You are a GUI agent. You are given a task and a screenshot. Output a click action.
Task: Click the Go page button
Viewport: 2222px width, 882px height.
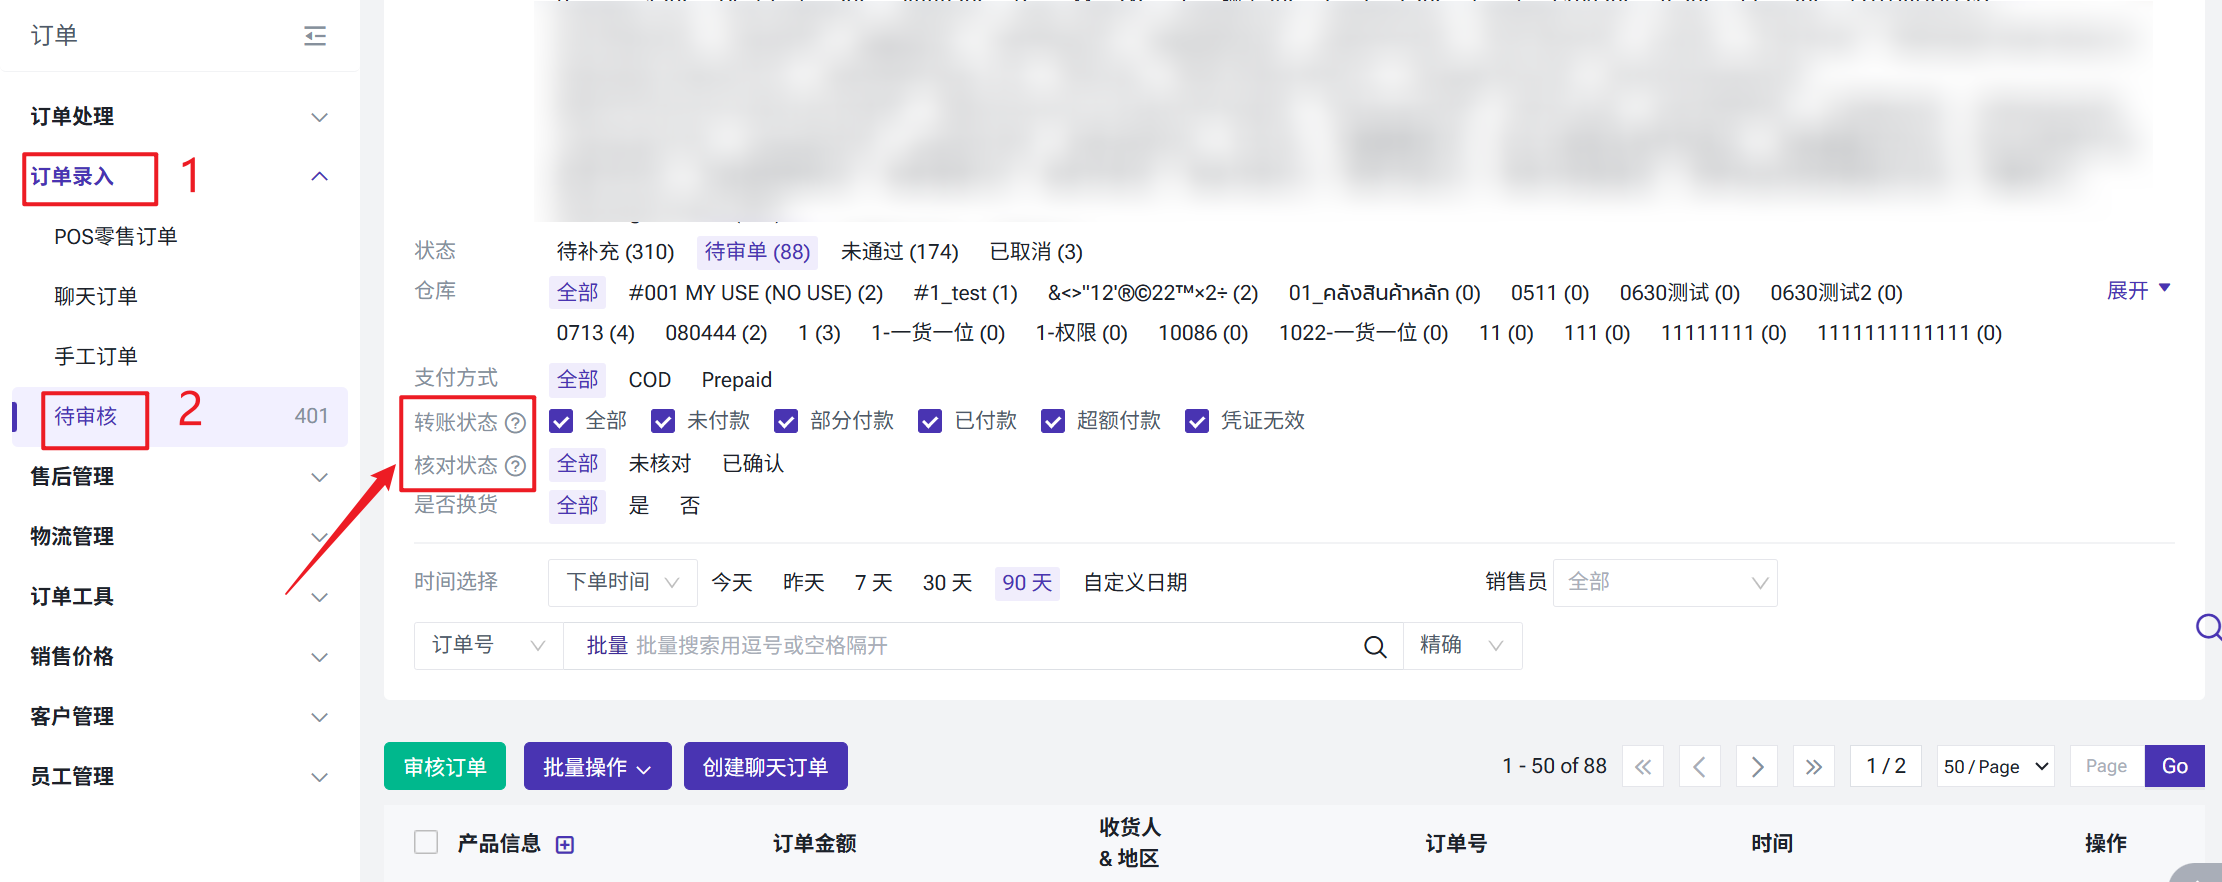click(x=2174, y=767)
